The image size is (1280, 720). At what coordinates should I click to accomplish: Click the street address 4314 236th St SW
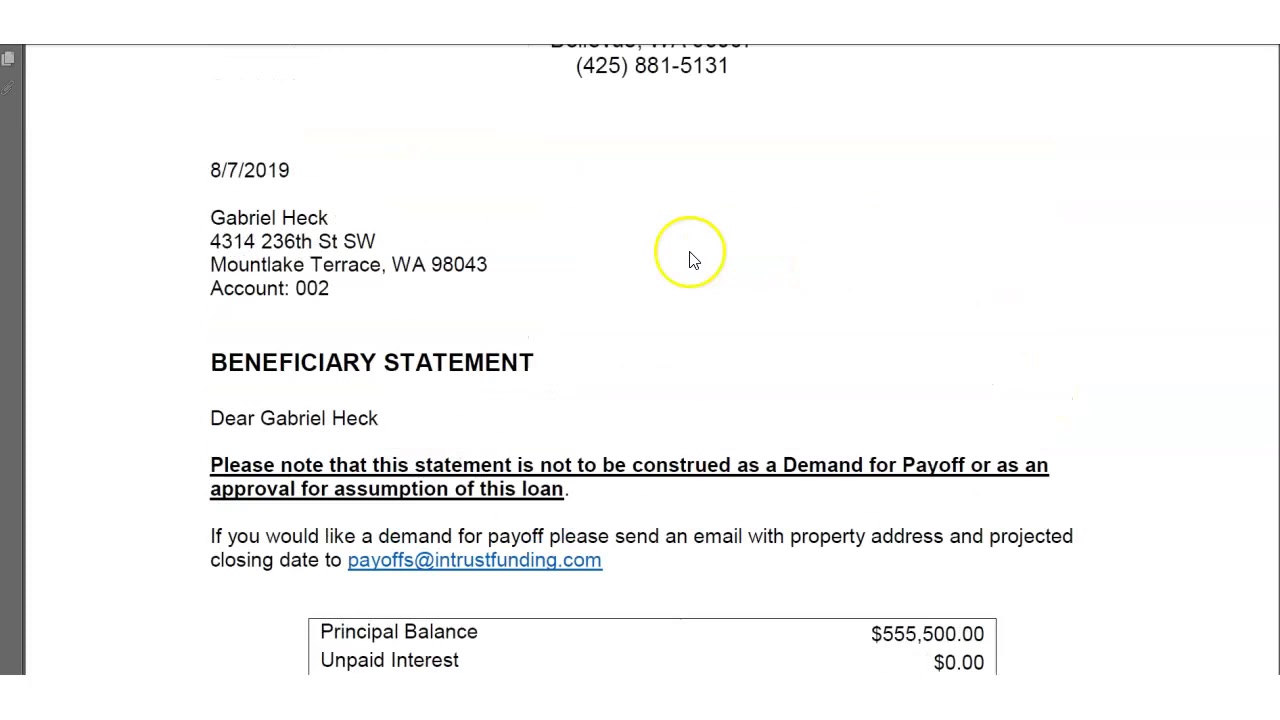point(292,241)
